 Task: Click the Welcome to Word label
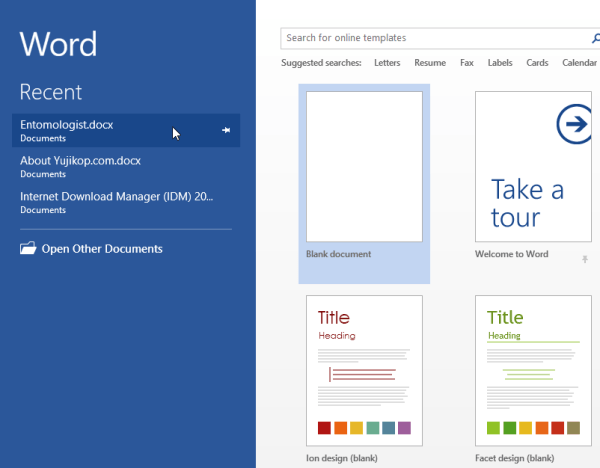[x=512, y=254]
